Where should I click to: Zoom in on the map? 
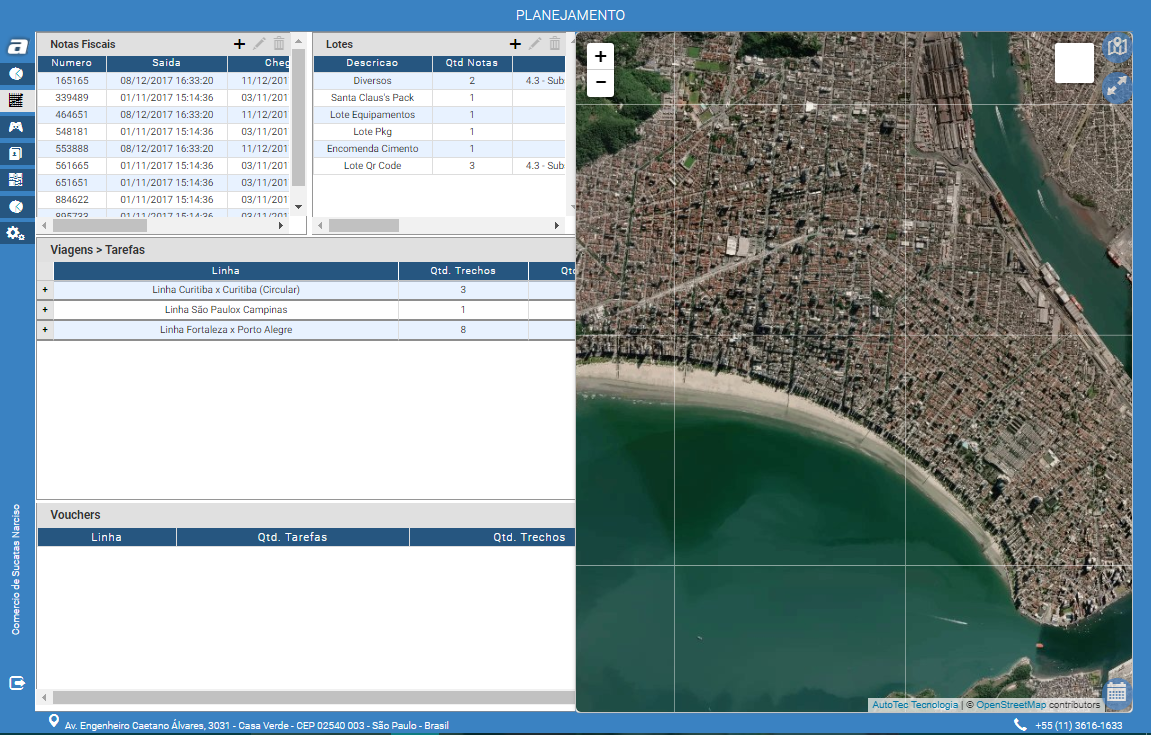pyautogui.click(x=600, y=57)
